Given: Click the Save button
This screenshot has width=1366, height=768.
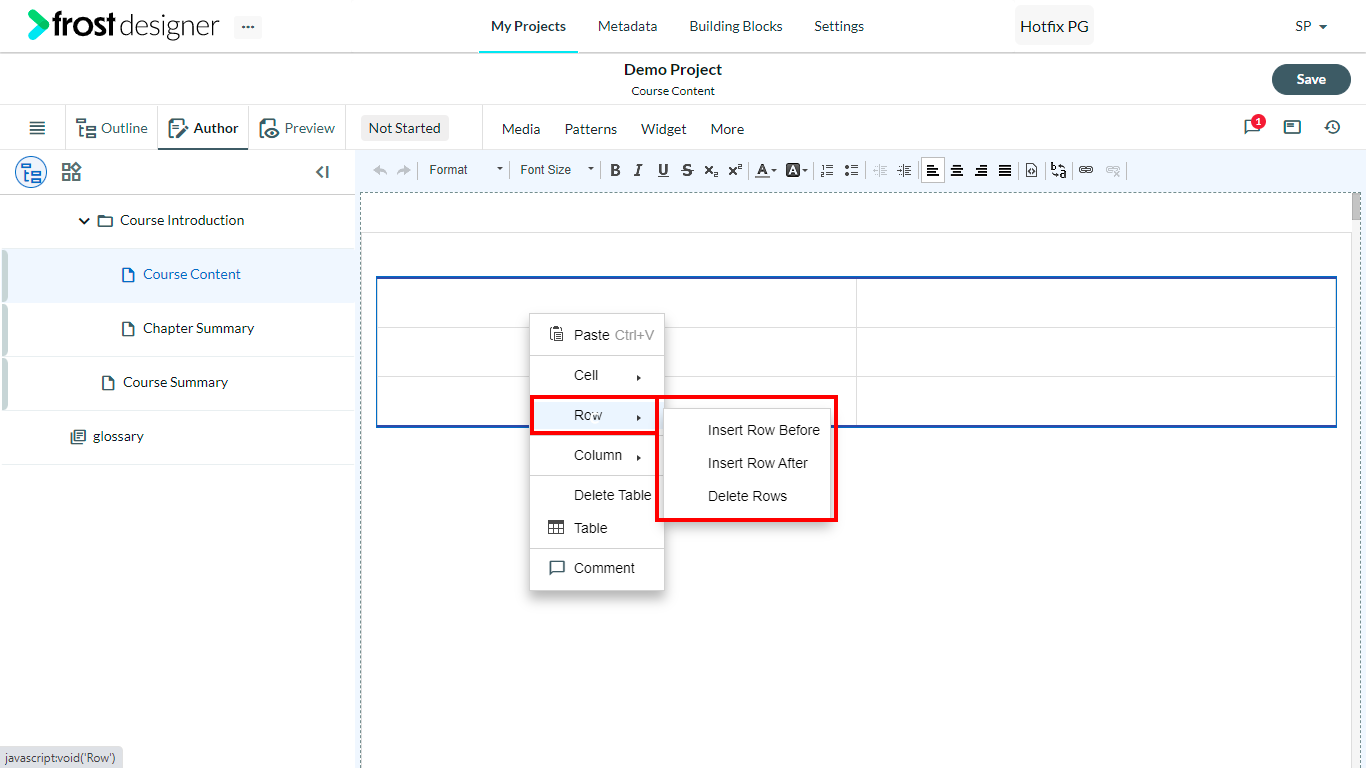Looking at the screenshot, I should pos(1311,79).
